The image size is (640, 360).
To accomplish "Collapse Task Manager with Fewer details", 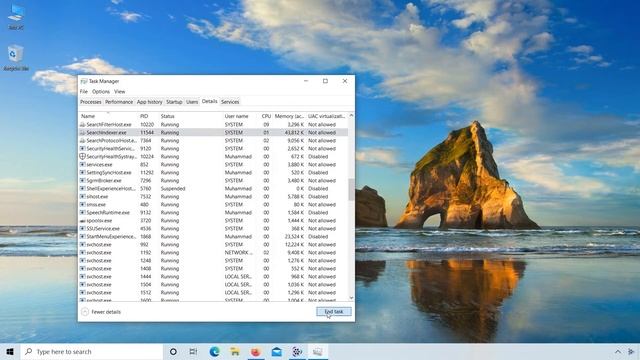I will point(101,312).
